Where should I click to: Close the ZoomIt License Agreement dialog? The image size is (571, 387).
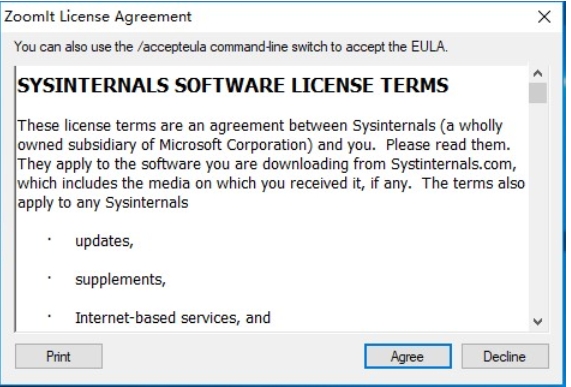(x=544, y=17)
